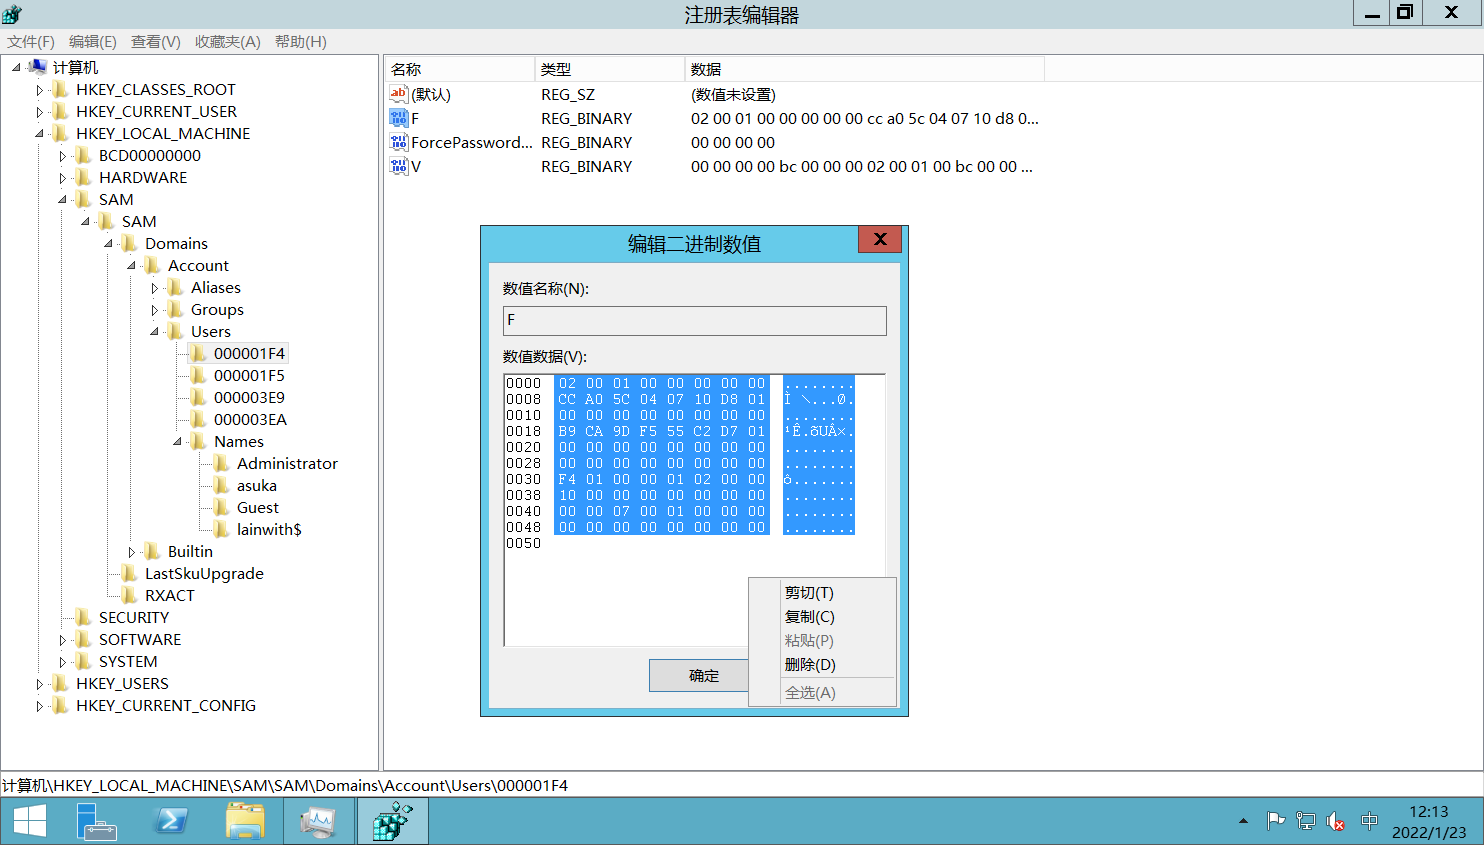Open the 帮助(H) menu
1484x845 pixels.
[301, 41]
